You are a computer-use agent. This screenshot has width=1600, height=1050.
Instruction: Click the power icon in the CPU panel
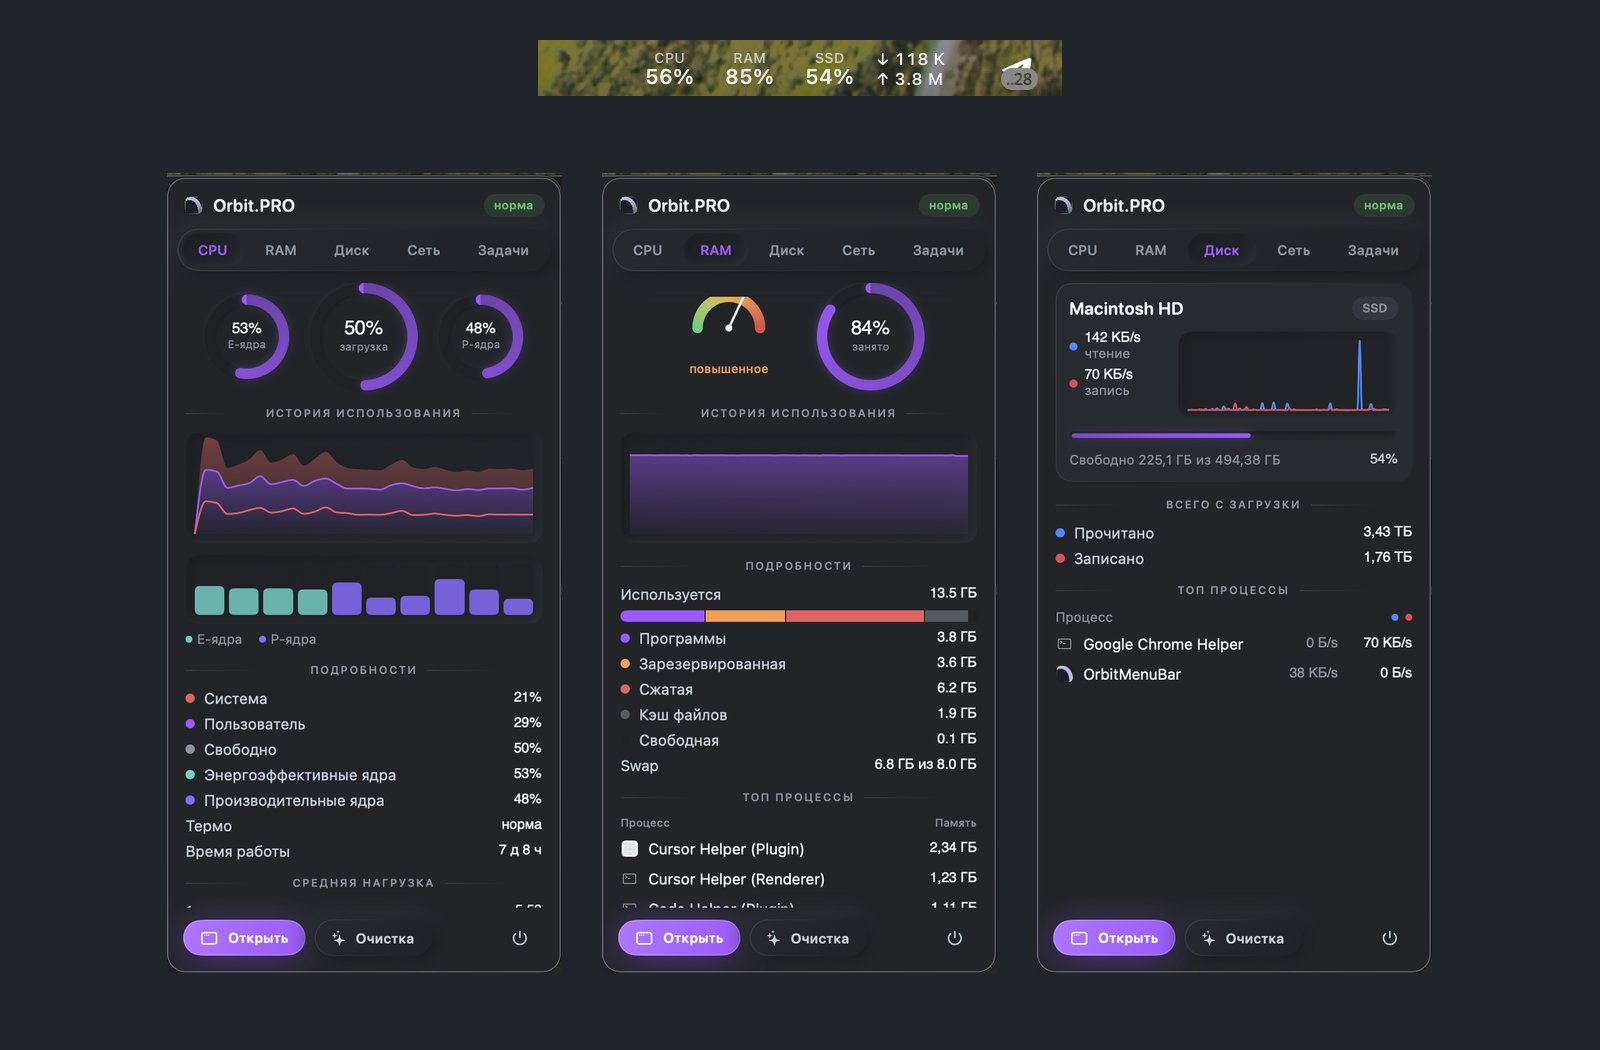click(519, 938)
